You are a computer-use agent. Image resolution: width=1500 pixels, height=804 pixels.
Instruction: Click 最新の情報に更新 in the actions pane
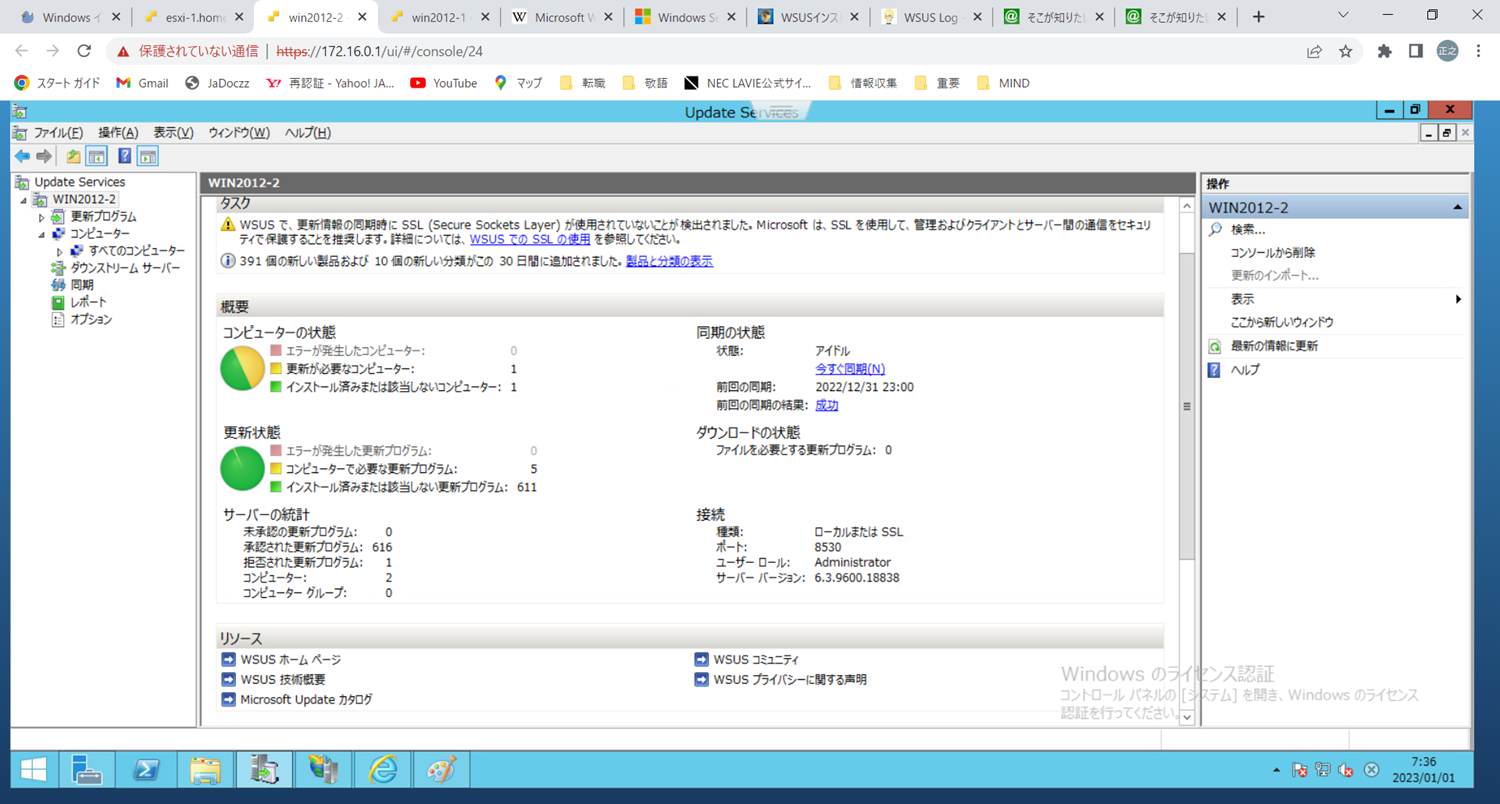tap(1274, 346)
